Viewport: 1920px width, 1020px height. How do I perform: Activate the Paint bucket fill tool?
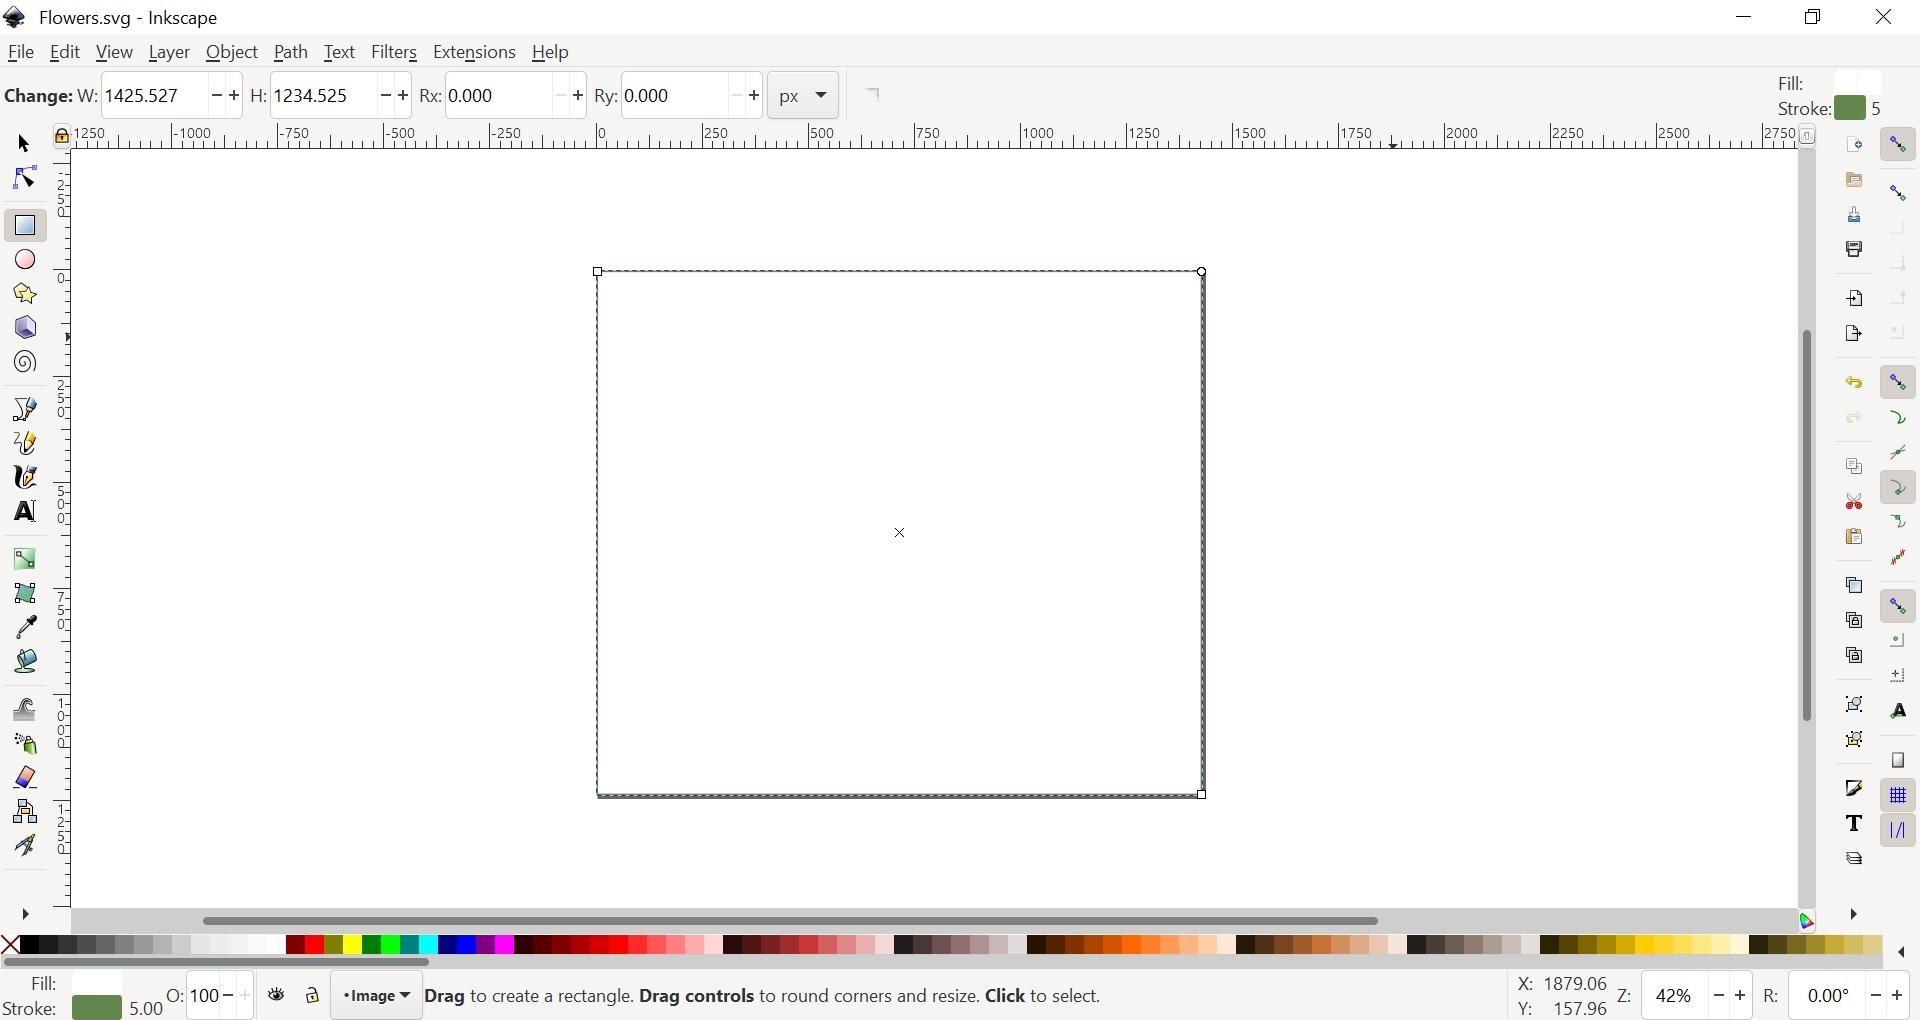coord(24,660)
